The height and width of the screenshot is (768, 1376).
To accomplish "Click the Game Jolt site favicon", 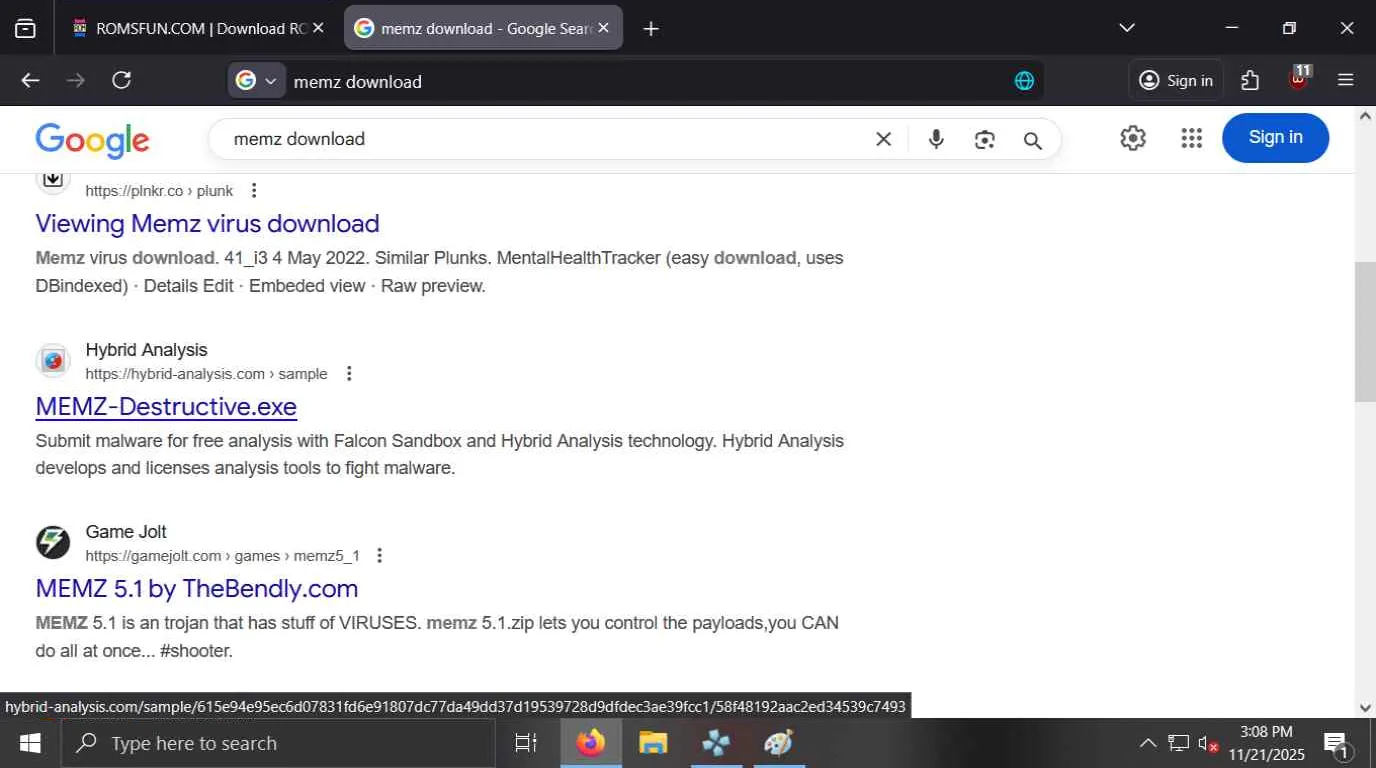I will coord(53,543).
